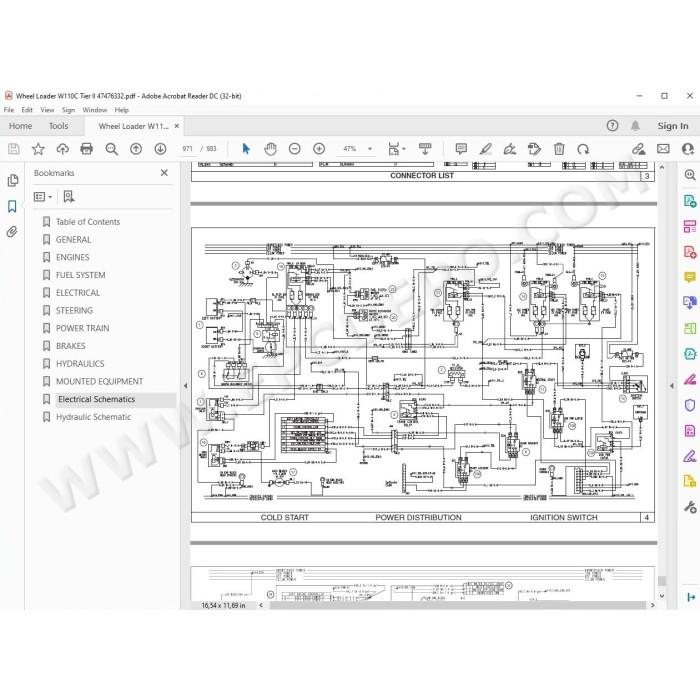Select the Hand pan tool
The image size is (700, 700).
(x=270, y=149)
